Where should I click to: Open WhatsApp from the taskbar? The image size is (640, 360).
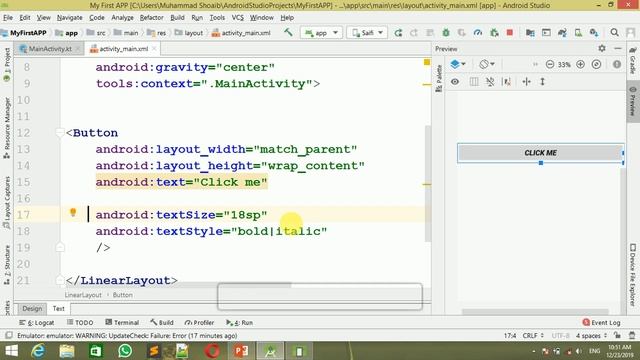(125, 351)
